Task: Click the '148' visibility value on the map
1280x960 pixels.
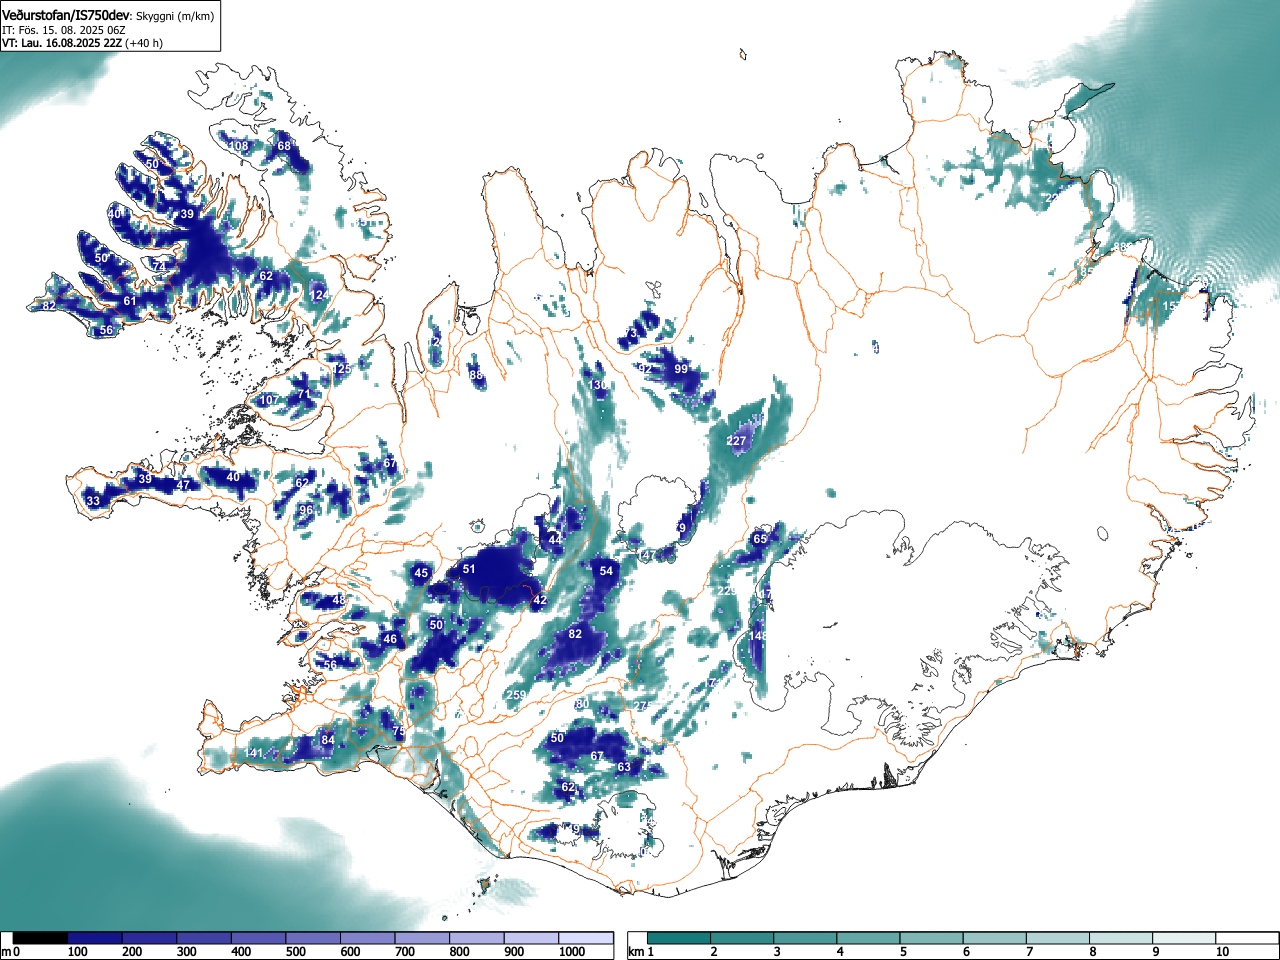Action: point(758,636)
